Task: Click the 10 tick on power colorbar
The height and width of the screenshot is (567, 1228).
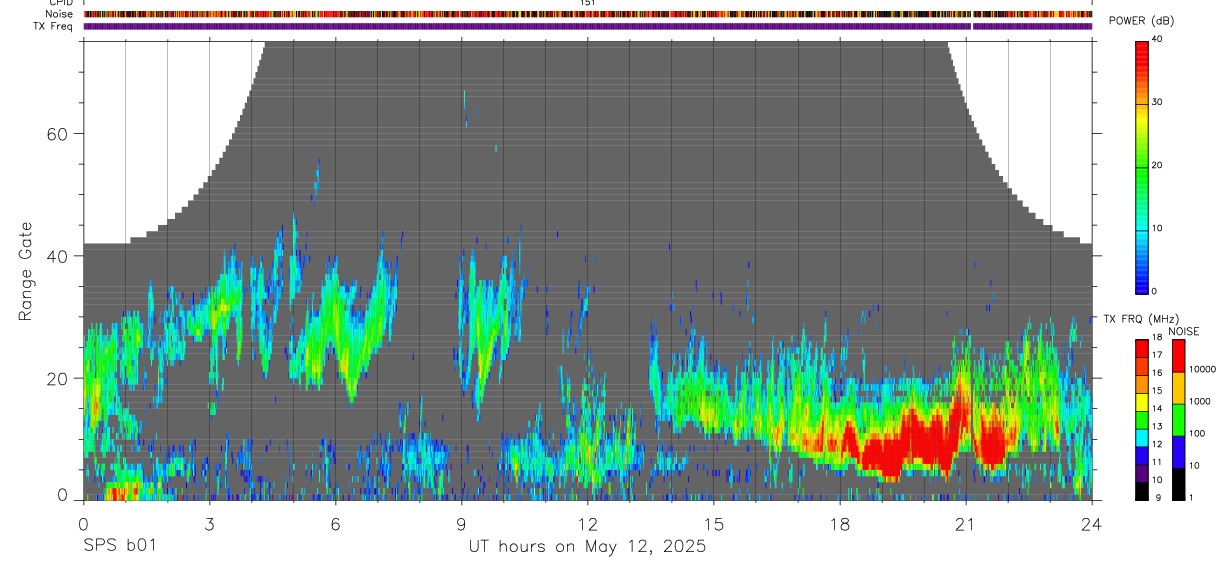Action: click(x=1158, y=228)
